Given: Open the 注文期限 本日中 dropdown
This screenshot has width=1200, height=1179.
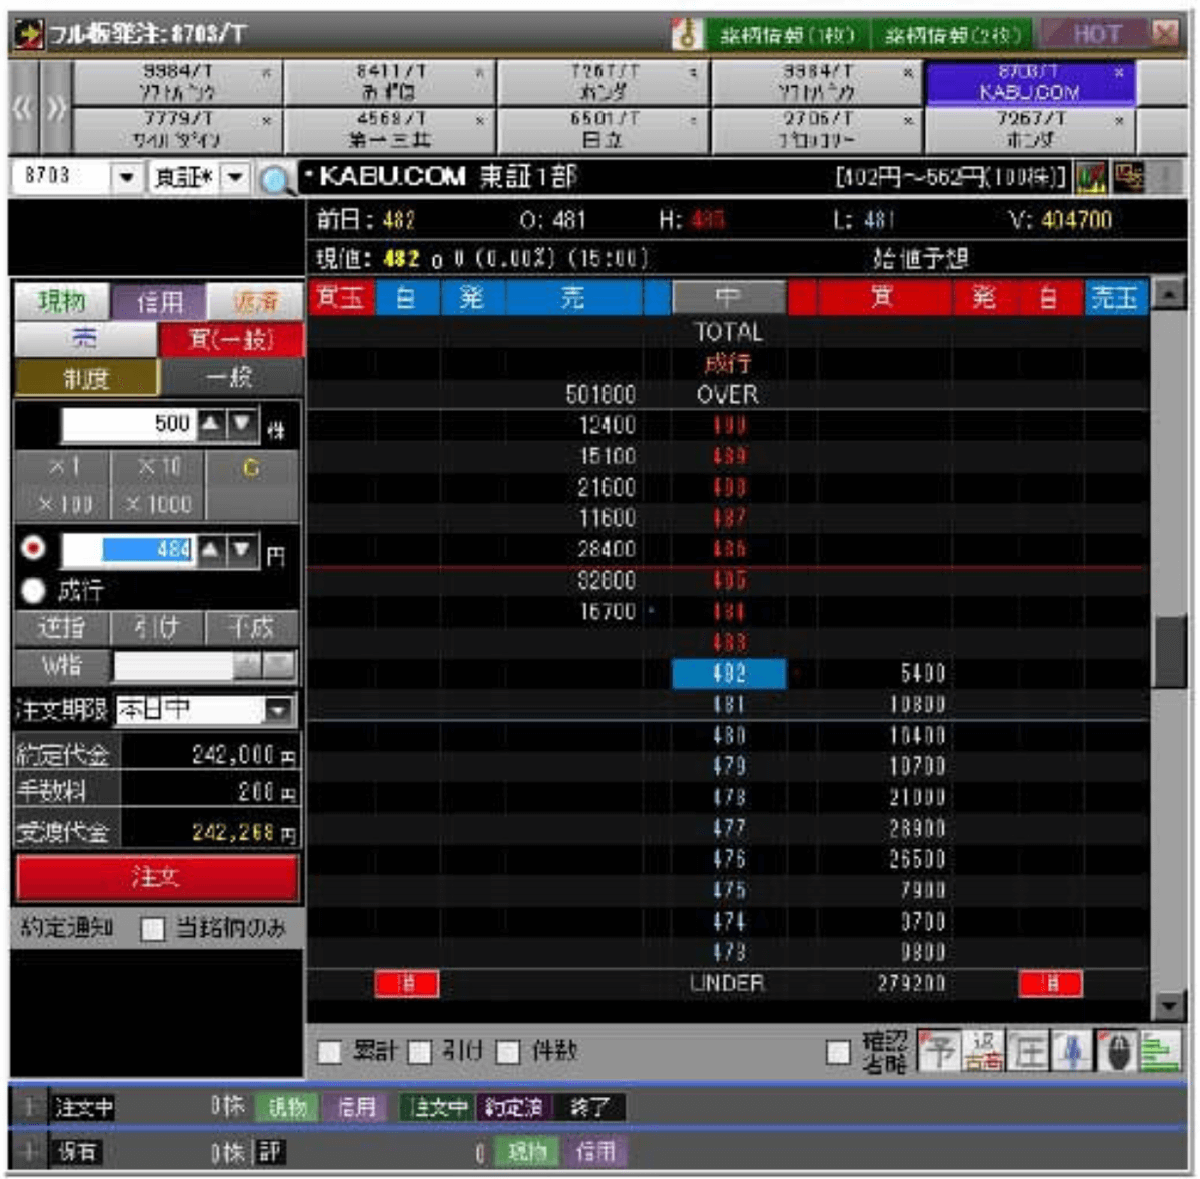Looking at the screenshot, I should 278,710.
